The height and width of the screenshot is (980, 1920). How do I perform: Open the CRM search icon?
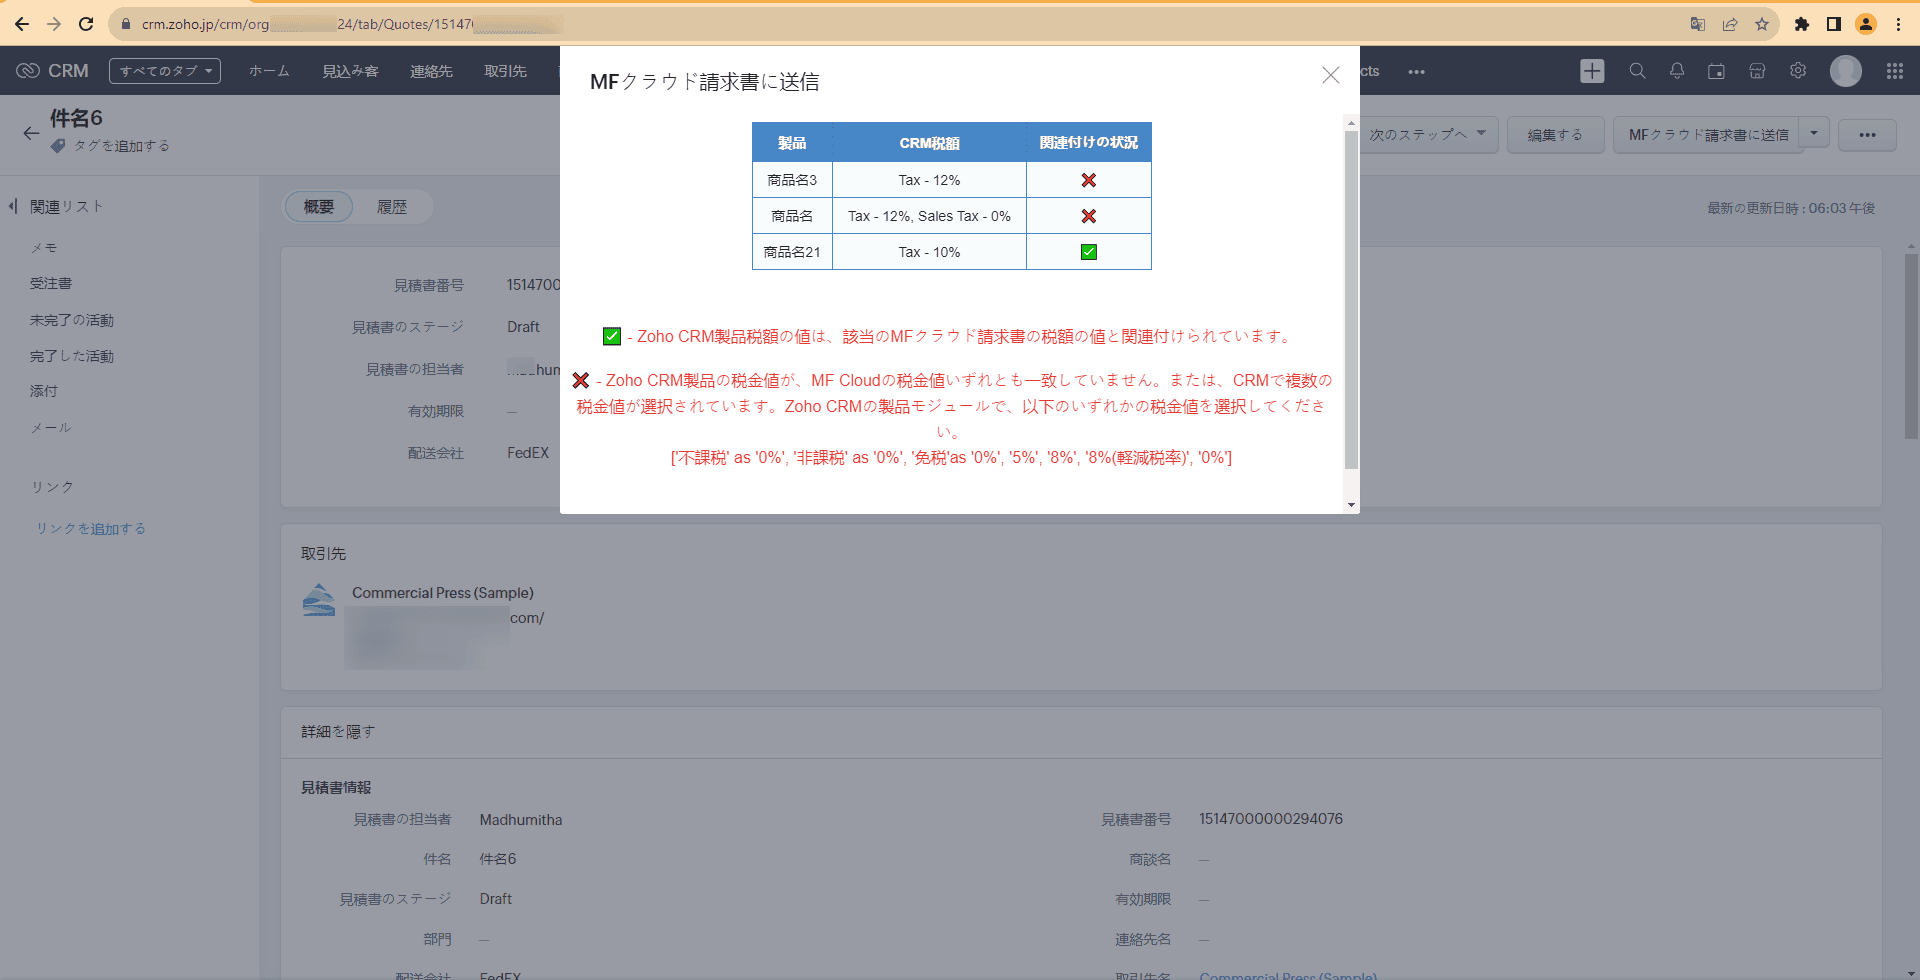1637,71
